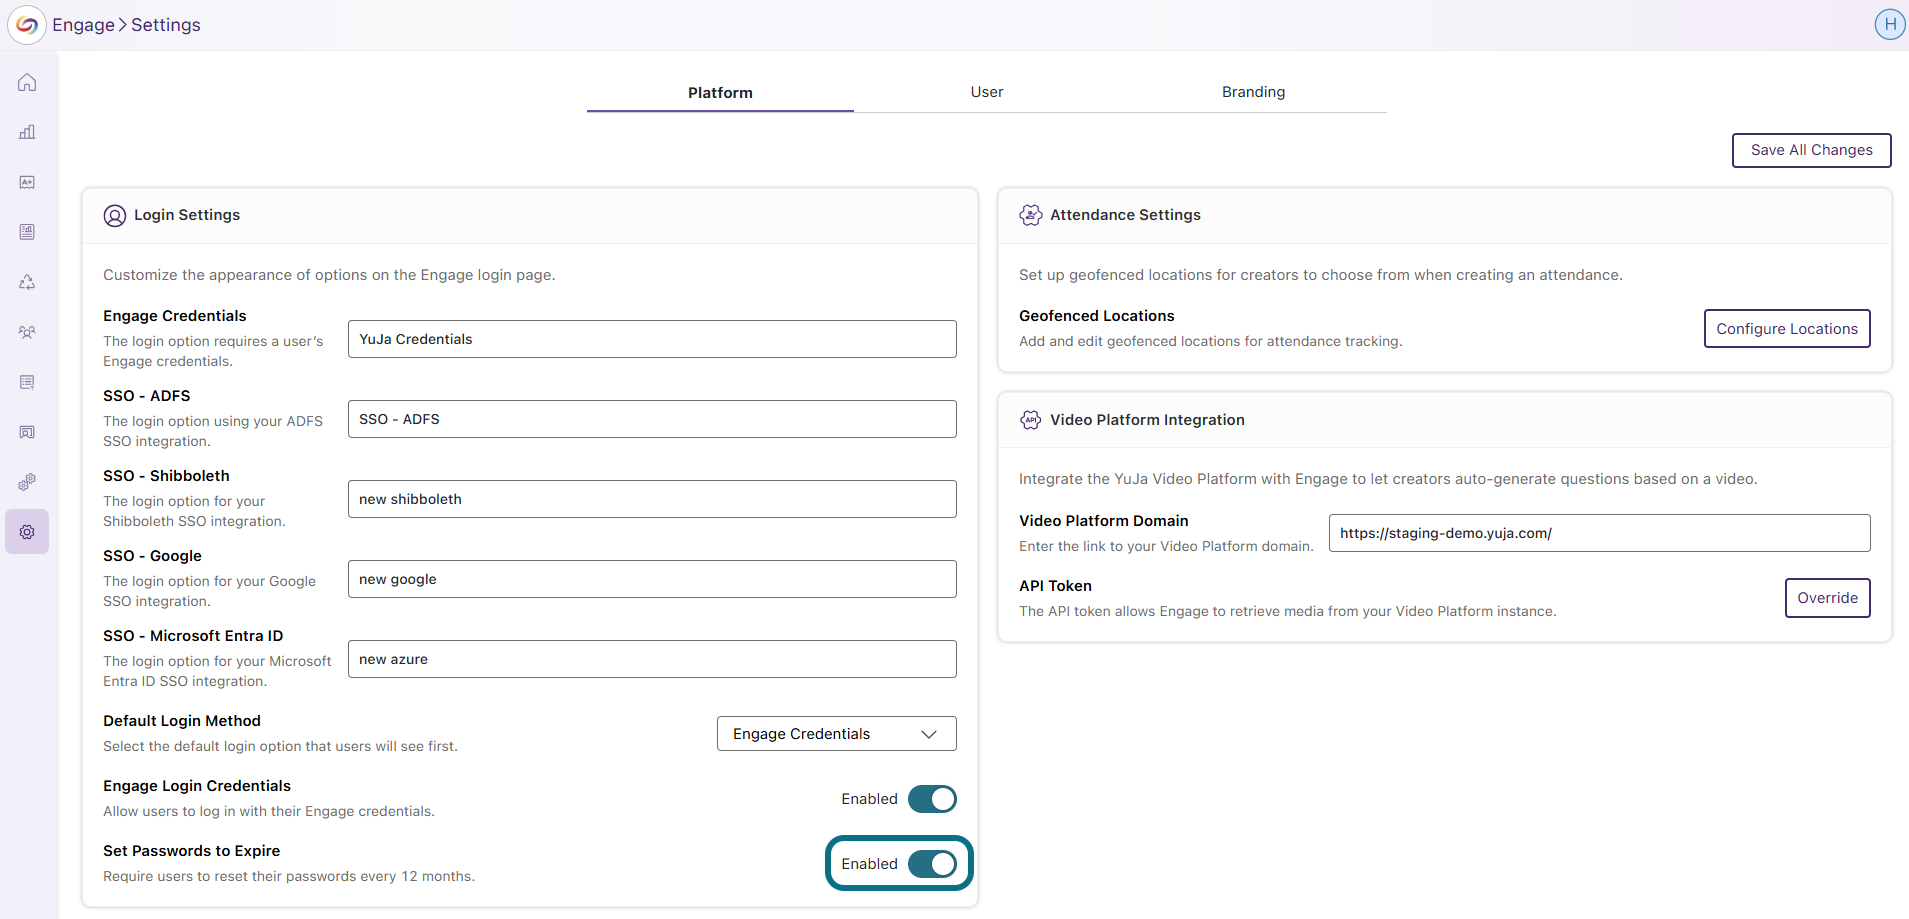Open the user profile avatar H
Screen dimensions: 1909x919
click(1889, 24)
